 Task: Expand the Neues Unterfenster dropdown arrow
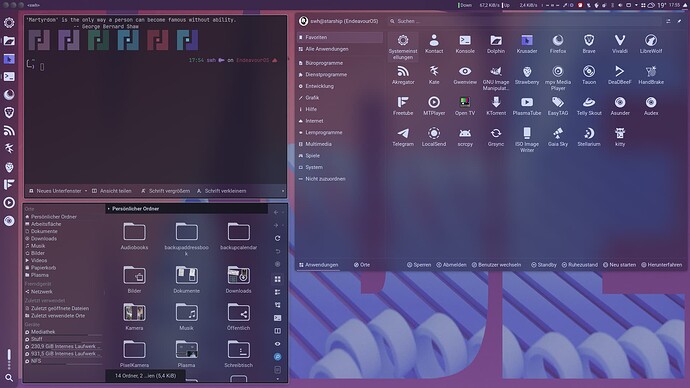(86, 191)
